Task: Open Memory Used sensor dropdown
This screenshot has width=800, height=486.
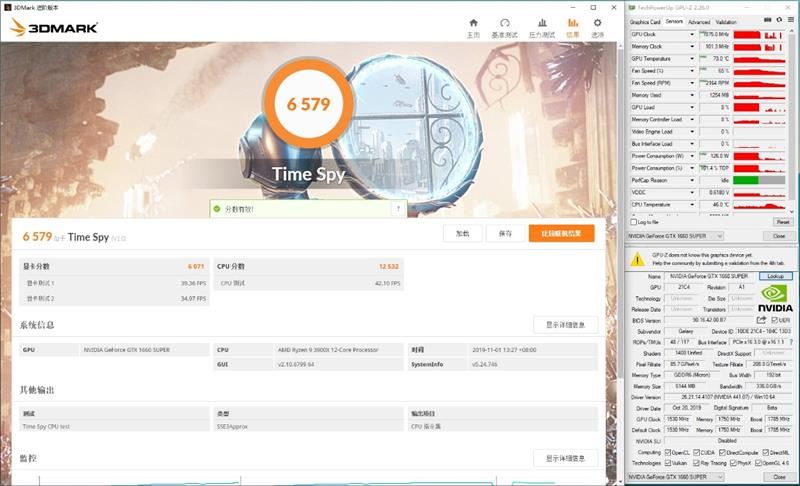Action: [692, 95]
